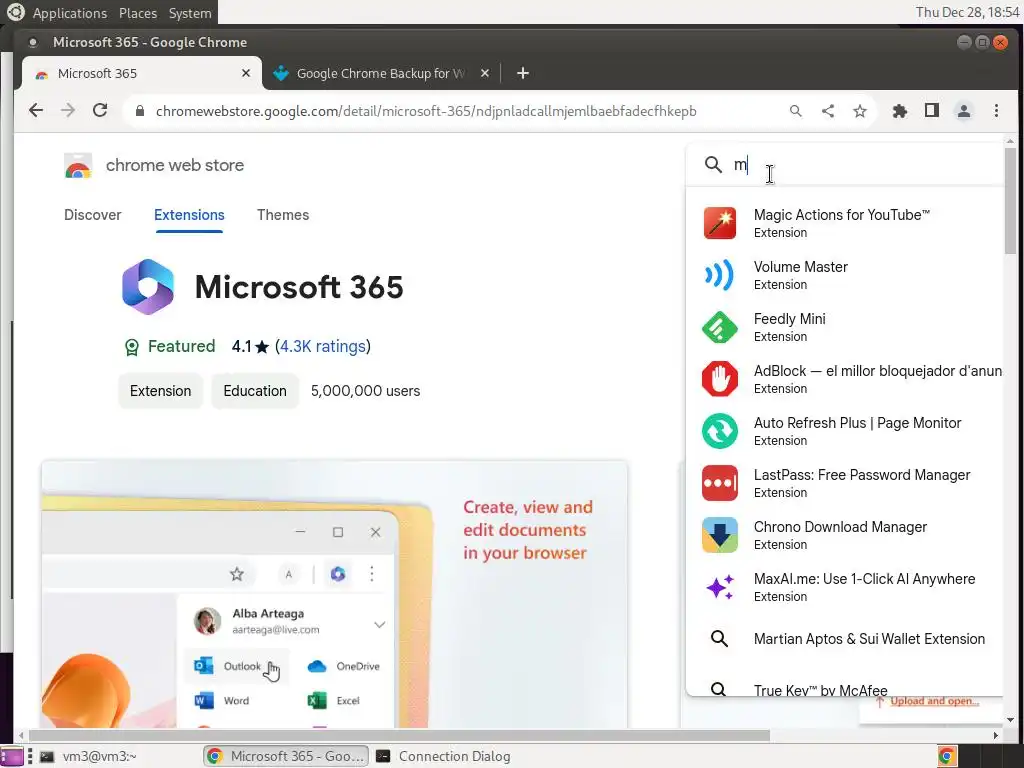Select Microsoft 365 Chrome taskbar entry
Screen dimensions: 1024x768
(x=286, y=756)
